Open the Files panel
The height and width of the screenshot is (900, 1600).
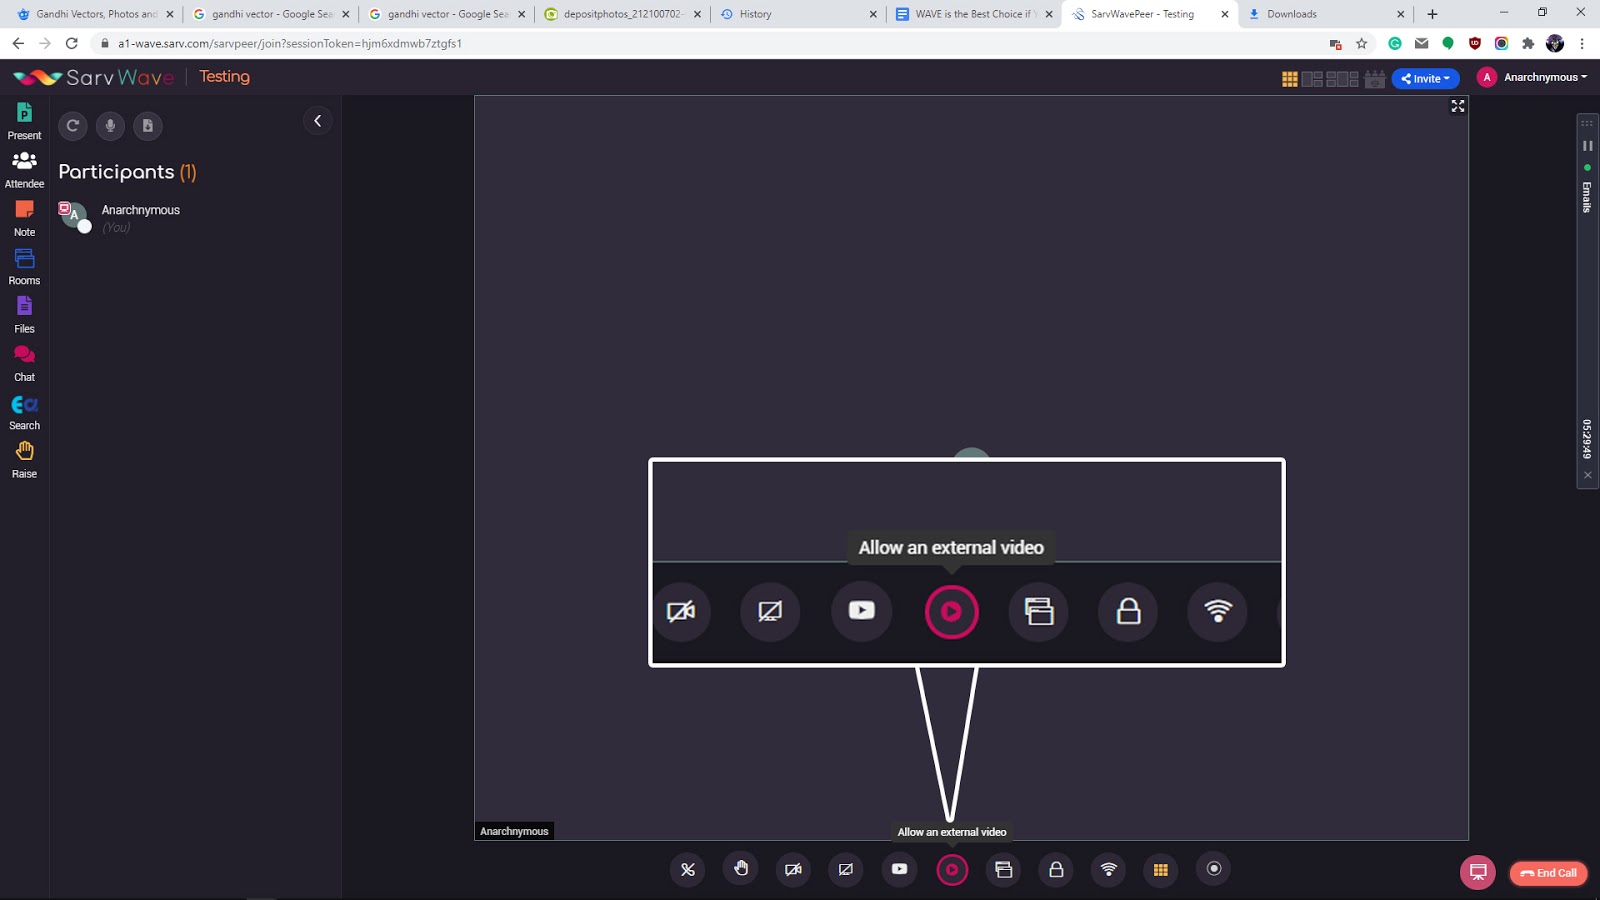coord(24,314)
